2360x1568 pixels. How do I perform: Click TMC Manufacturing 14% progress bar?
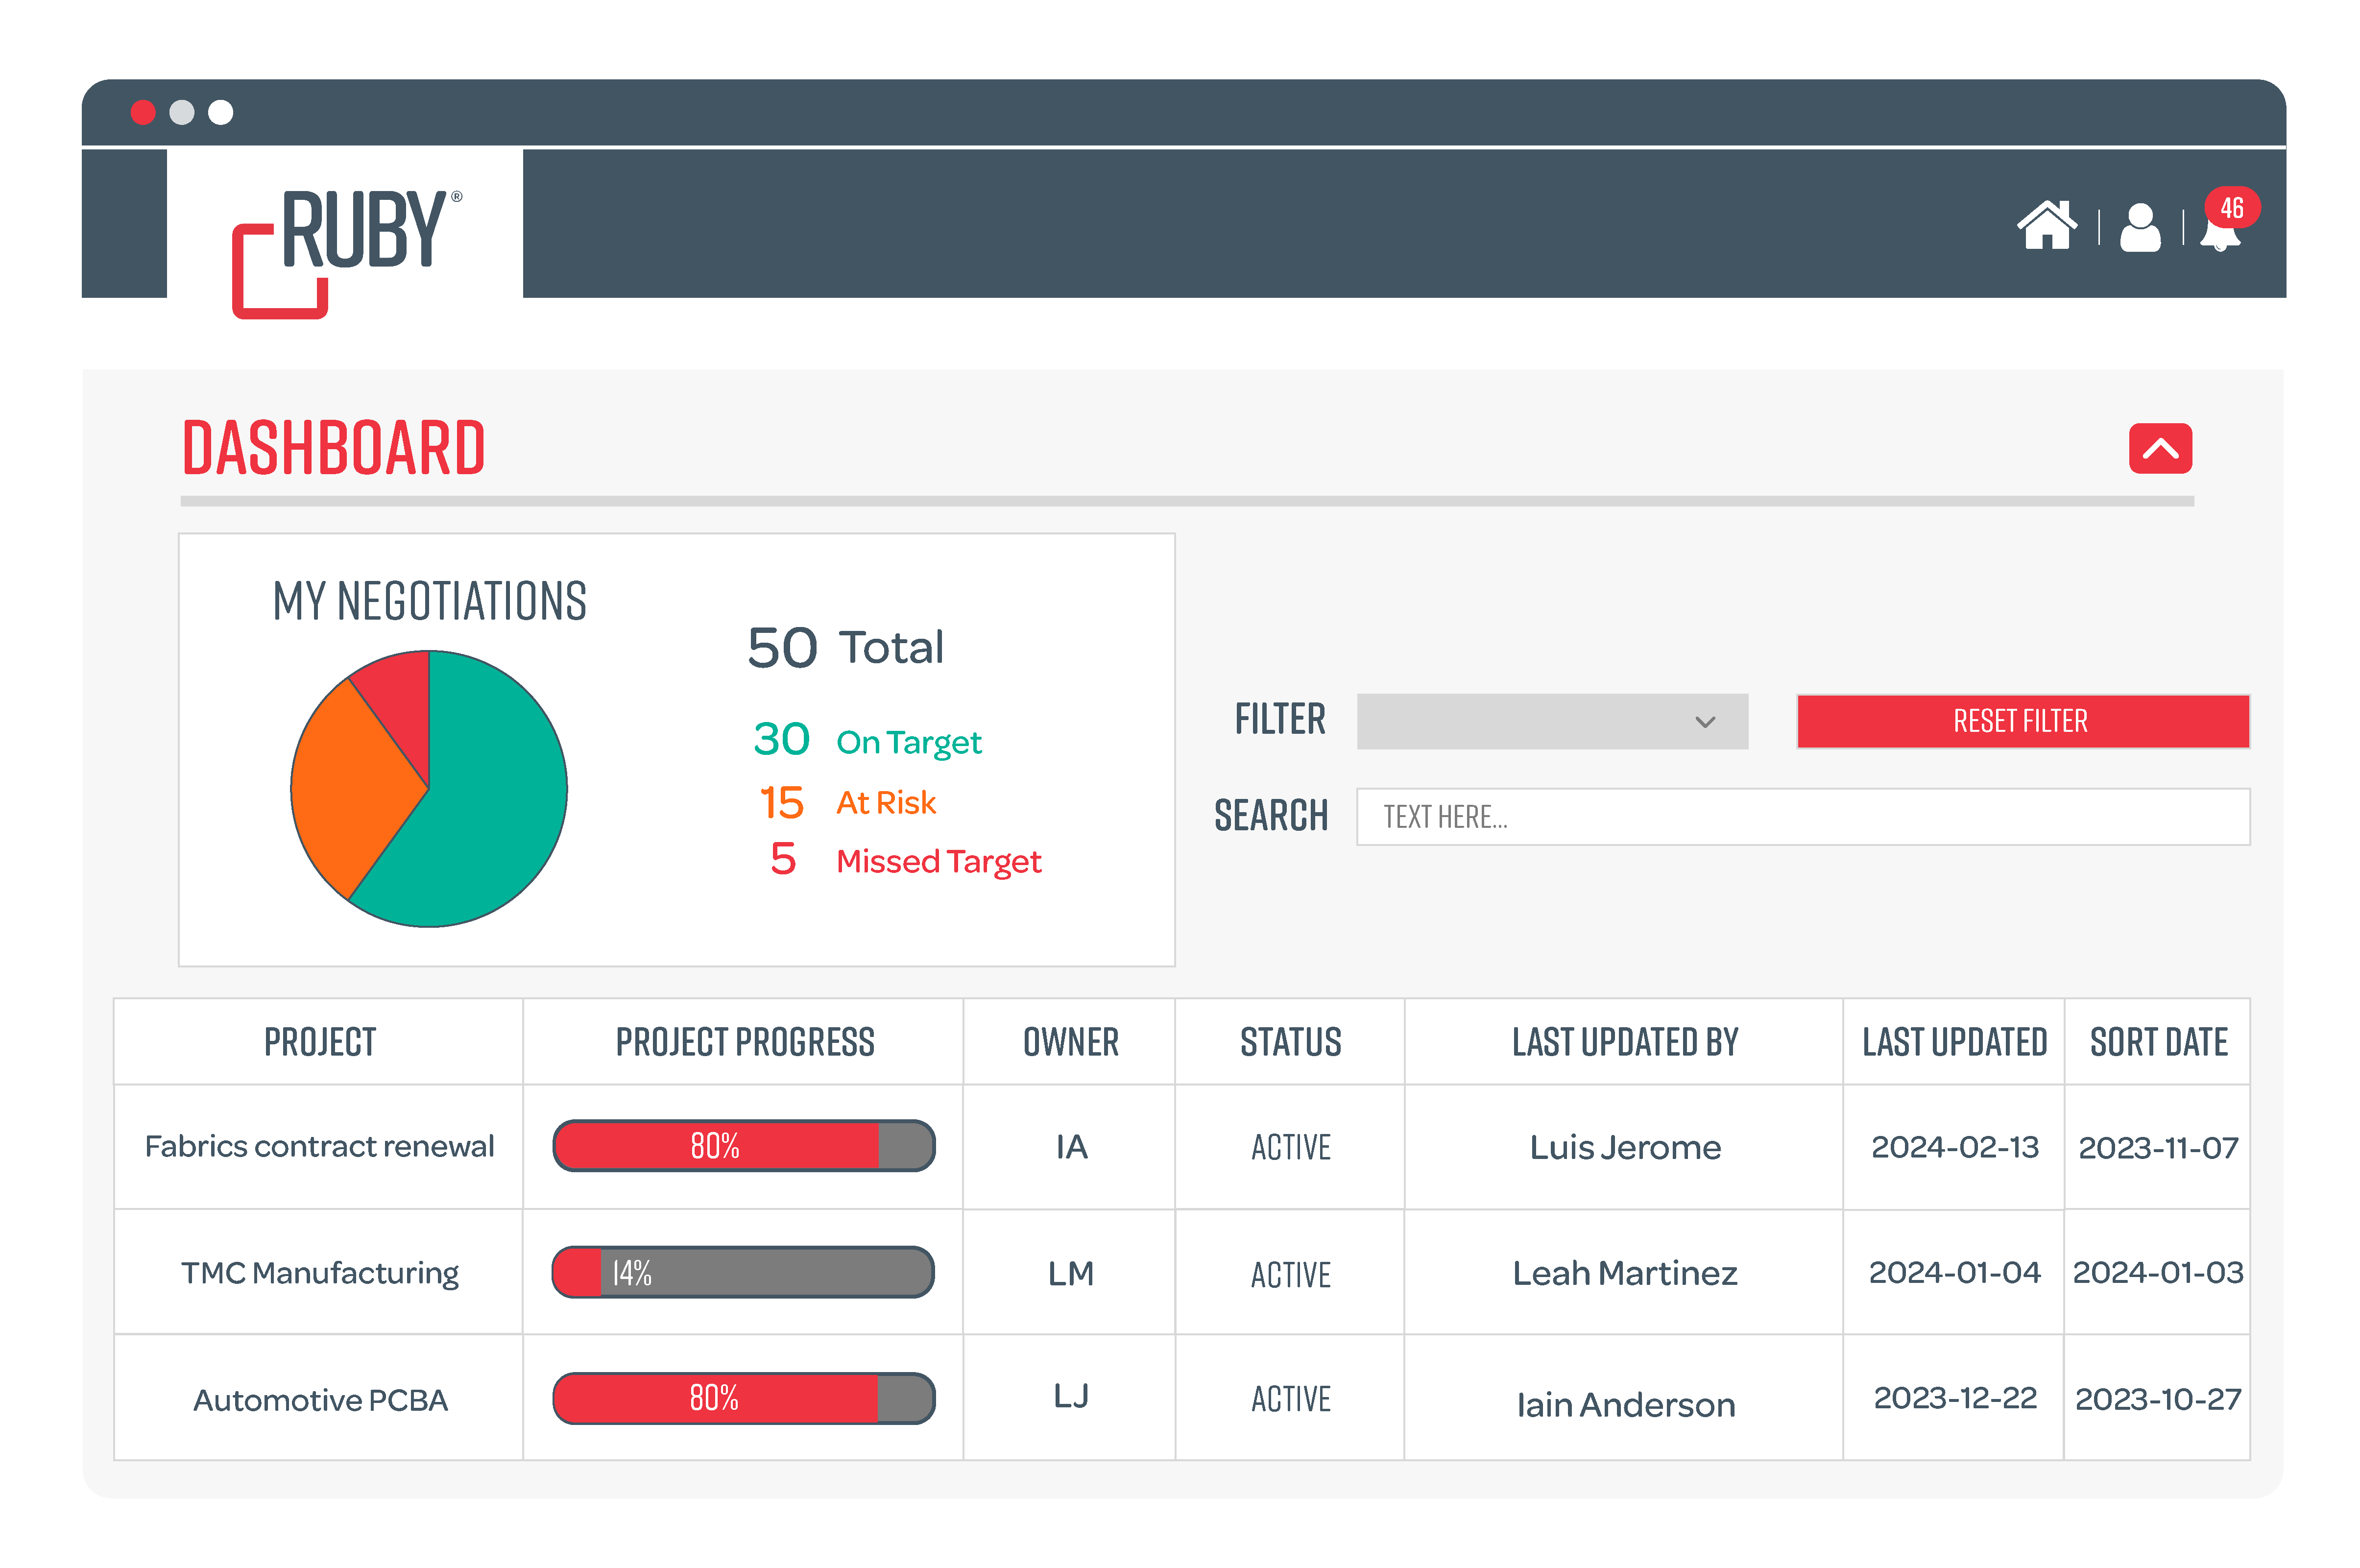743,1272
